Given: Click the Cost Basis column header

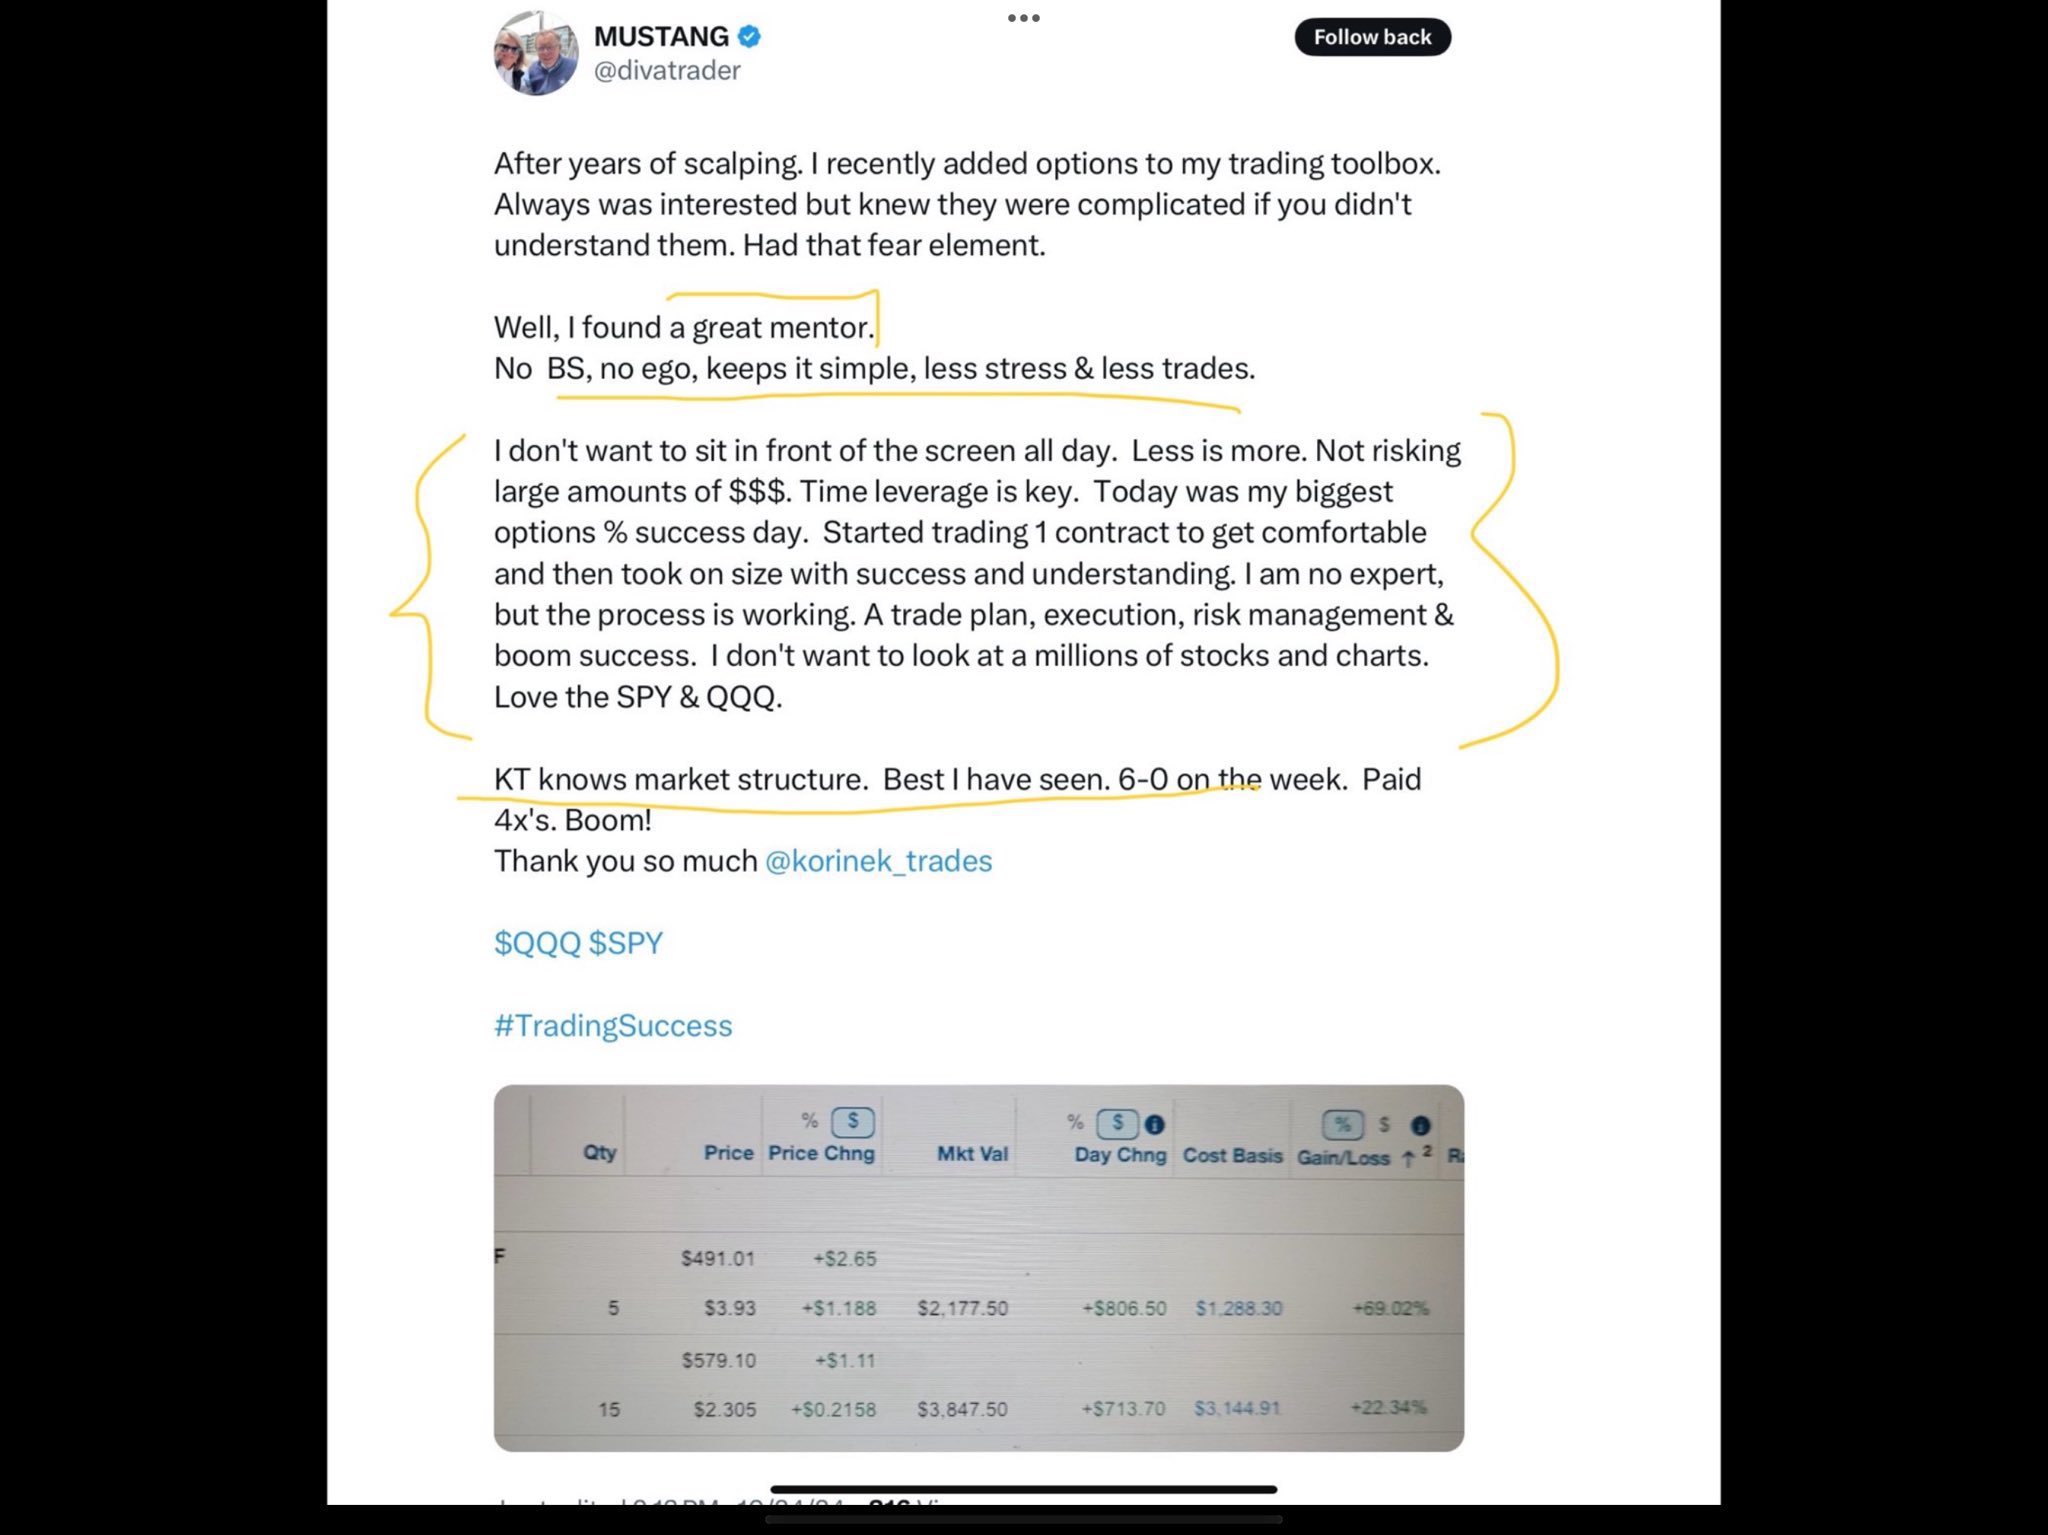Looking at the screenshot, I should tap(1232, 1155).
